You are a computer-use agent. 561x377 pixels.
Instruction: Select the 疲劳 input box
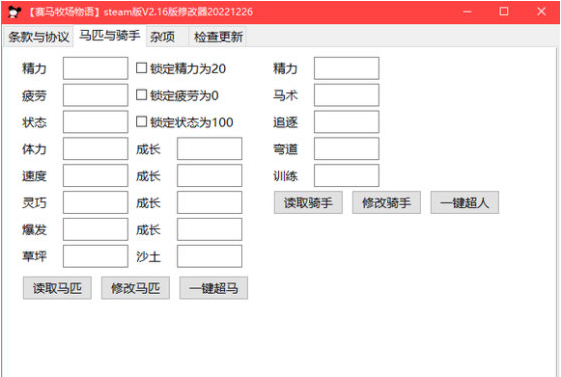(x=96, y=95)
